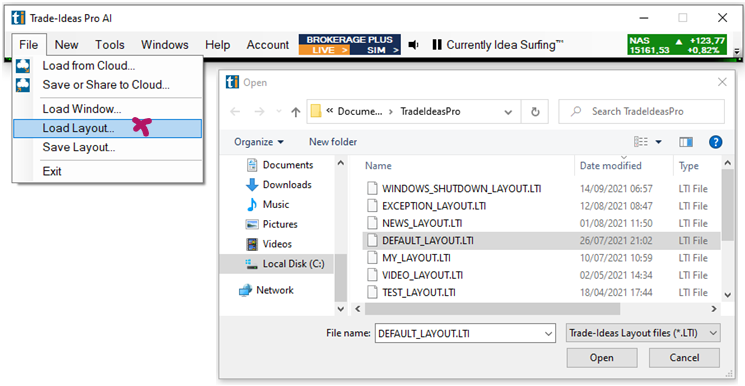Click the Load from Cloud icon
This screenshot has height=386, width=745.
coord(23,66)
